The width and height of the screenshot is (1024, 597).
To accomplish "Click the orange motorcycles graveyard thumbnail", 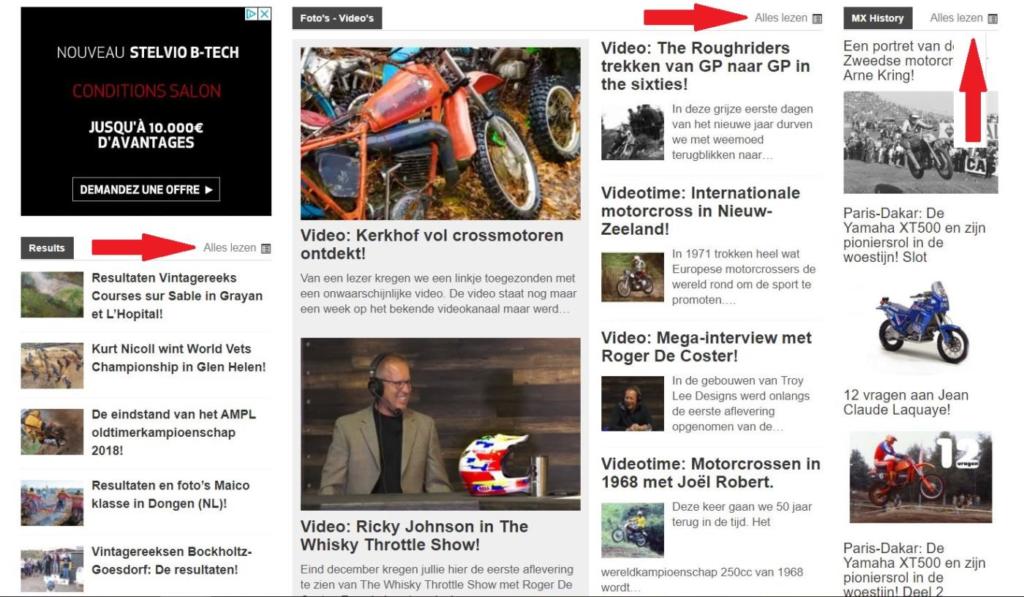I will [x=440, y=133].
